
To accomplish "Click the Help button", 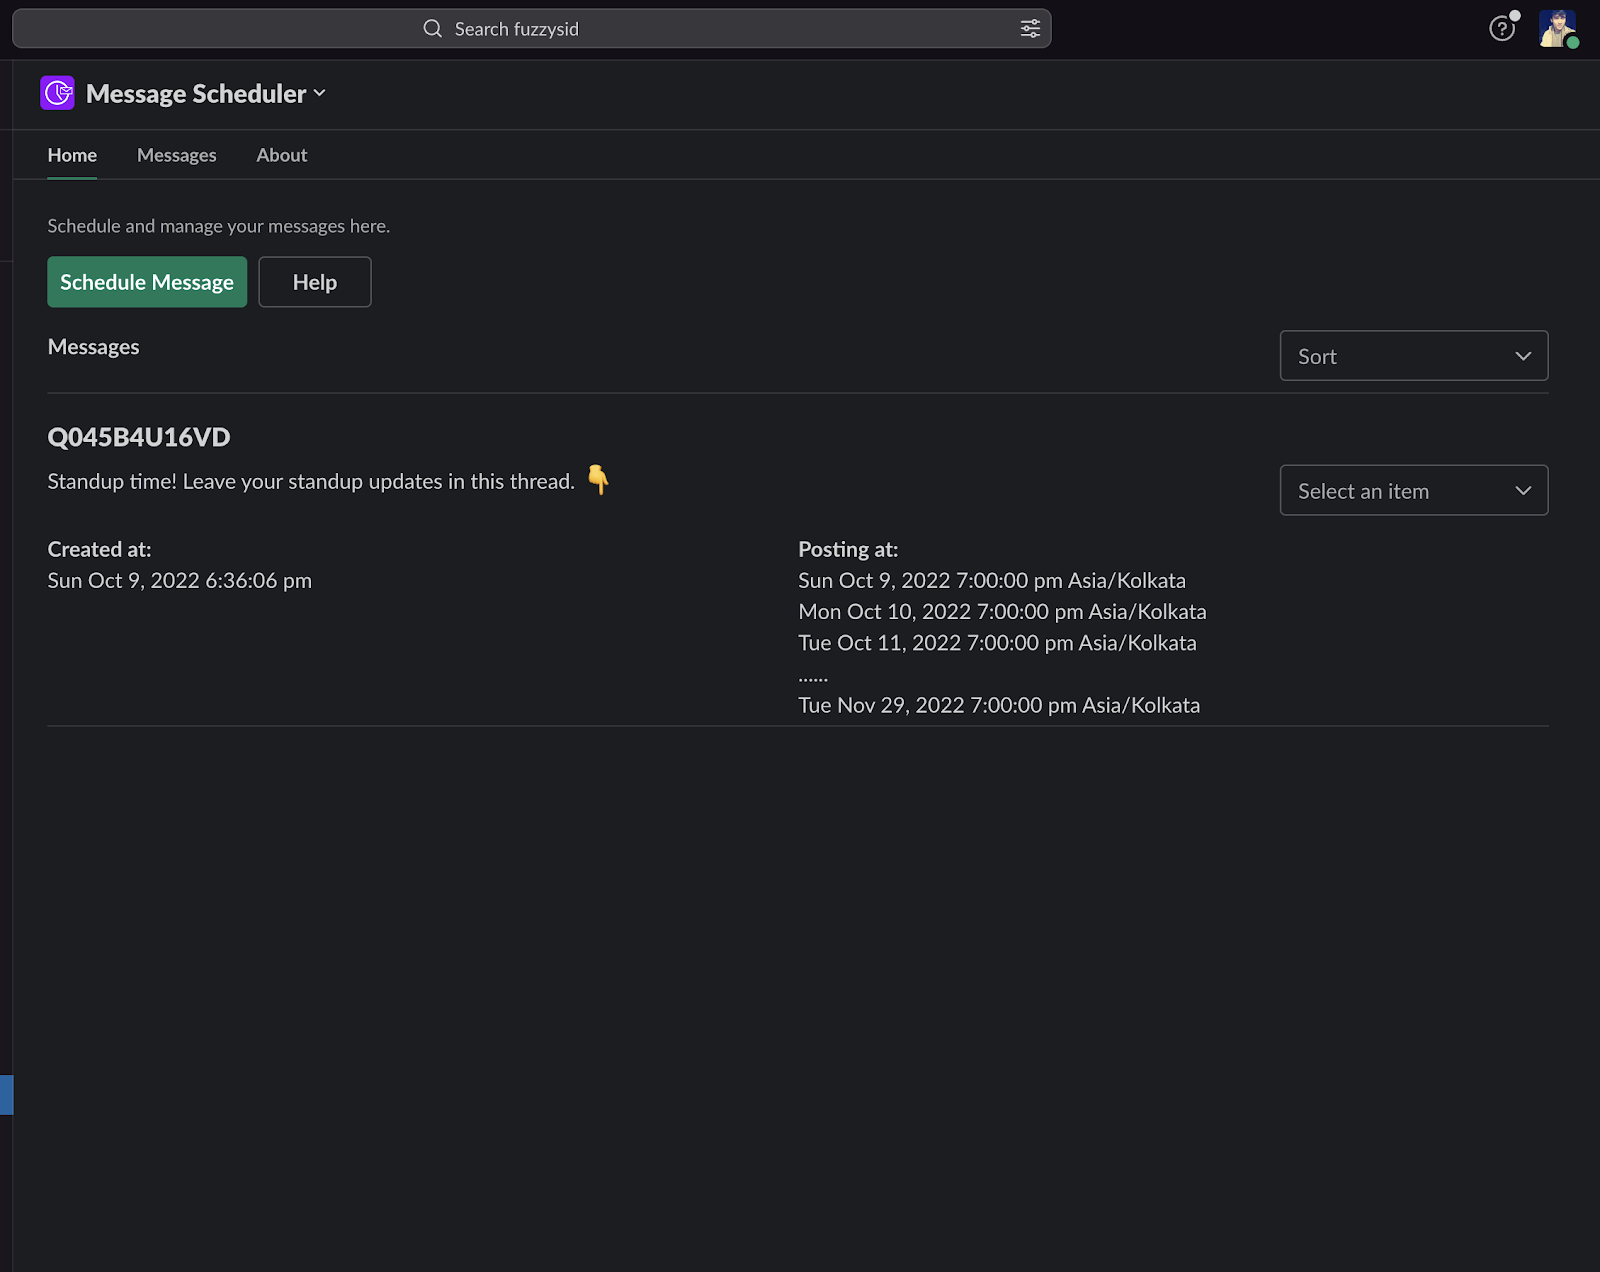I will (315, 282).
